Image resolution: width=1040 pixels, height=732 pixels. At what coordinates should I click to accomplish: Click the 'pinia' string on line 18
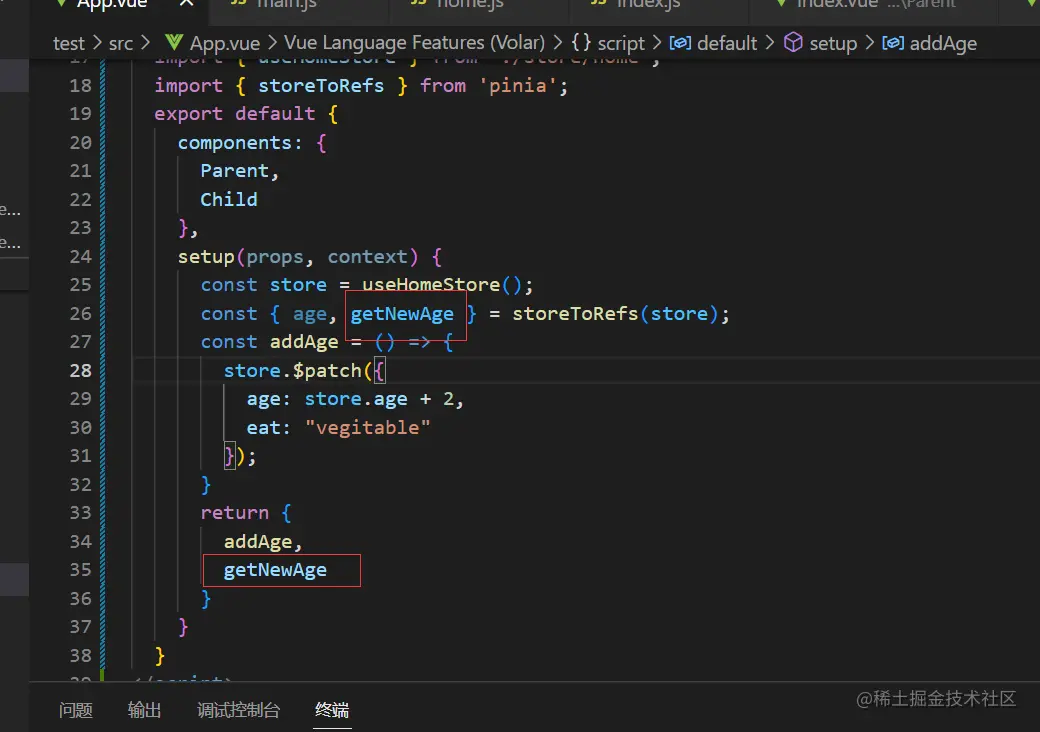tap(517, 86)
